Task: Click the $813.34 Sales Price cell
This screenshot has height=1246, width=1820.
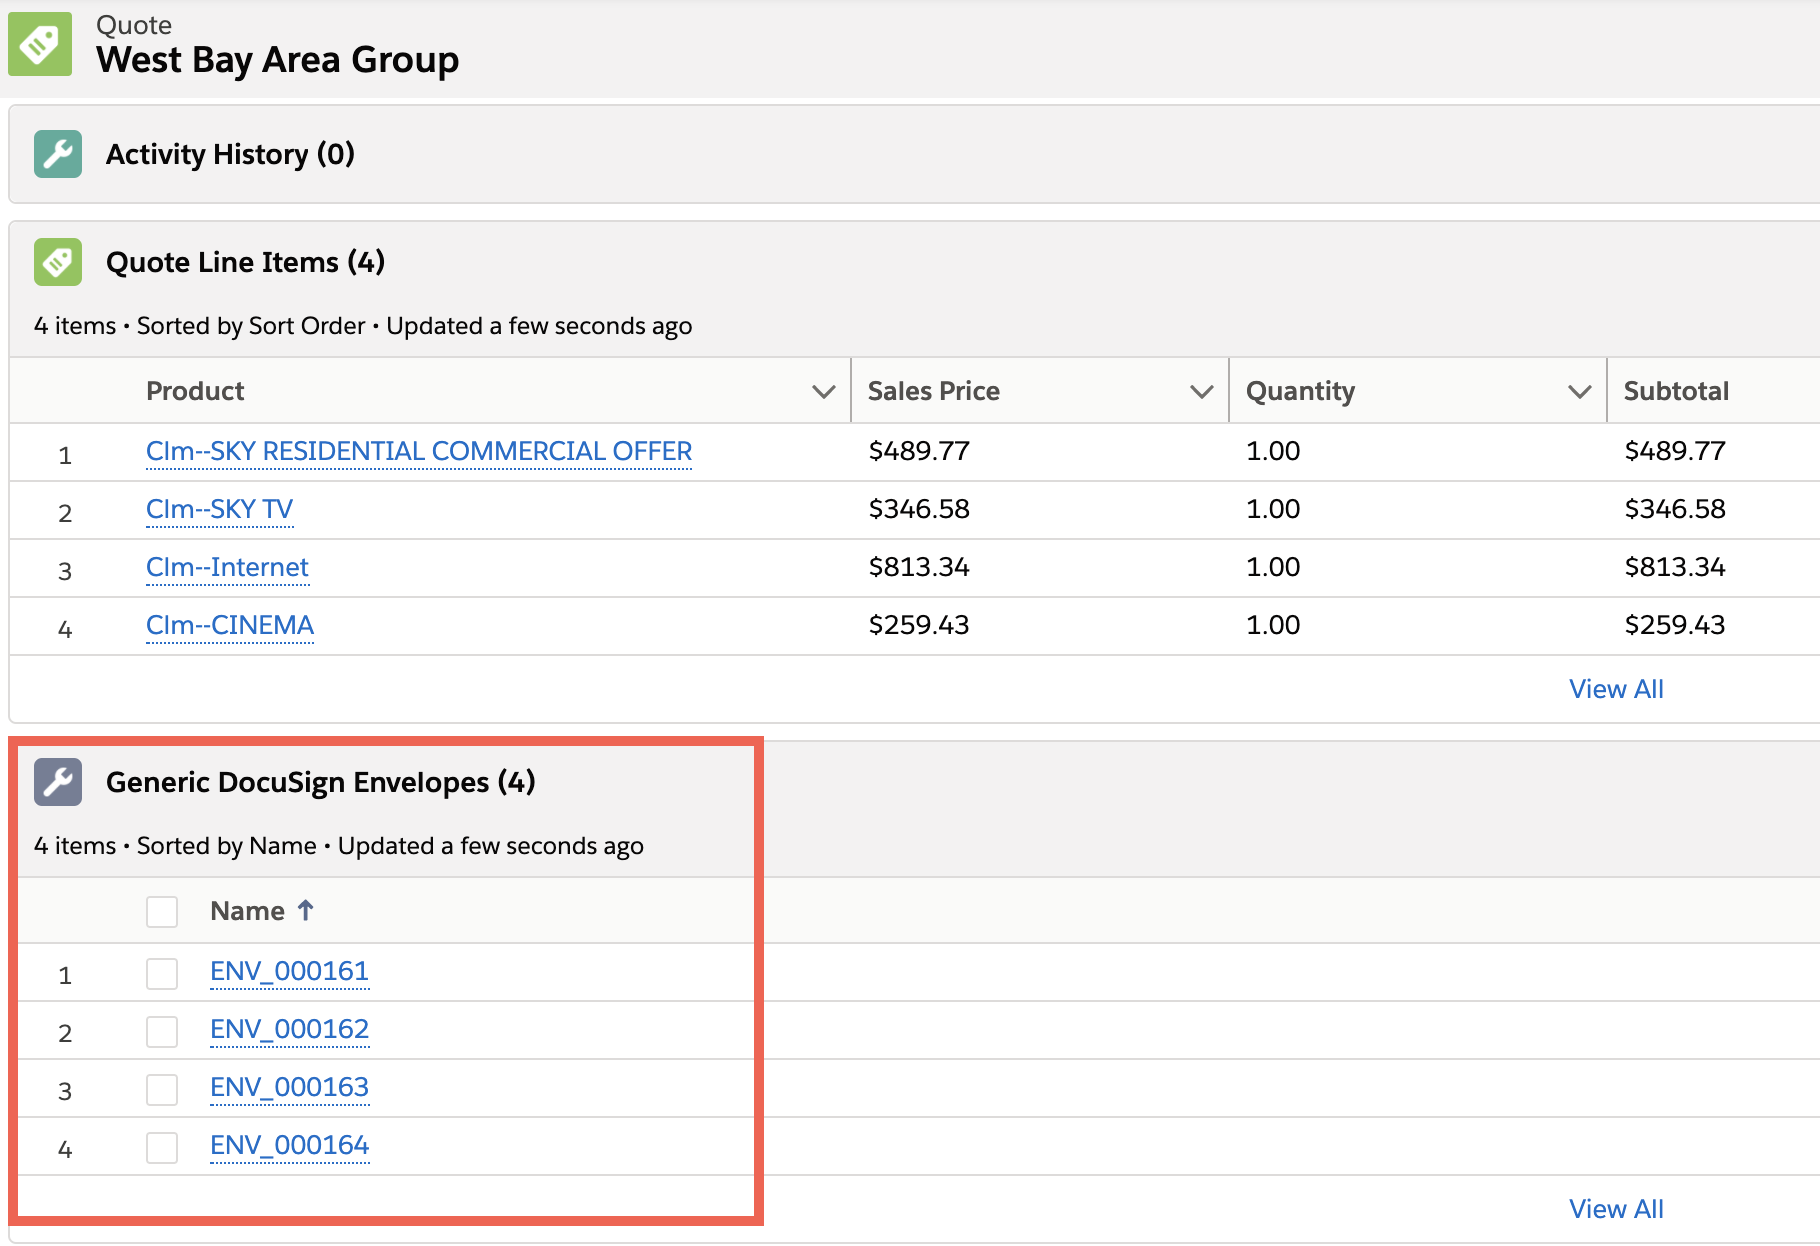Action: tap(919, 567)
